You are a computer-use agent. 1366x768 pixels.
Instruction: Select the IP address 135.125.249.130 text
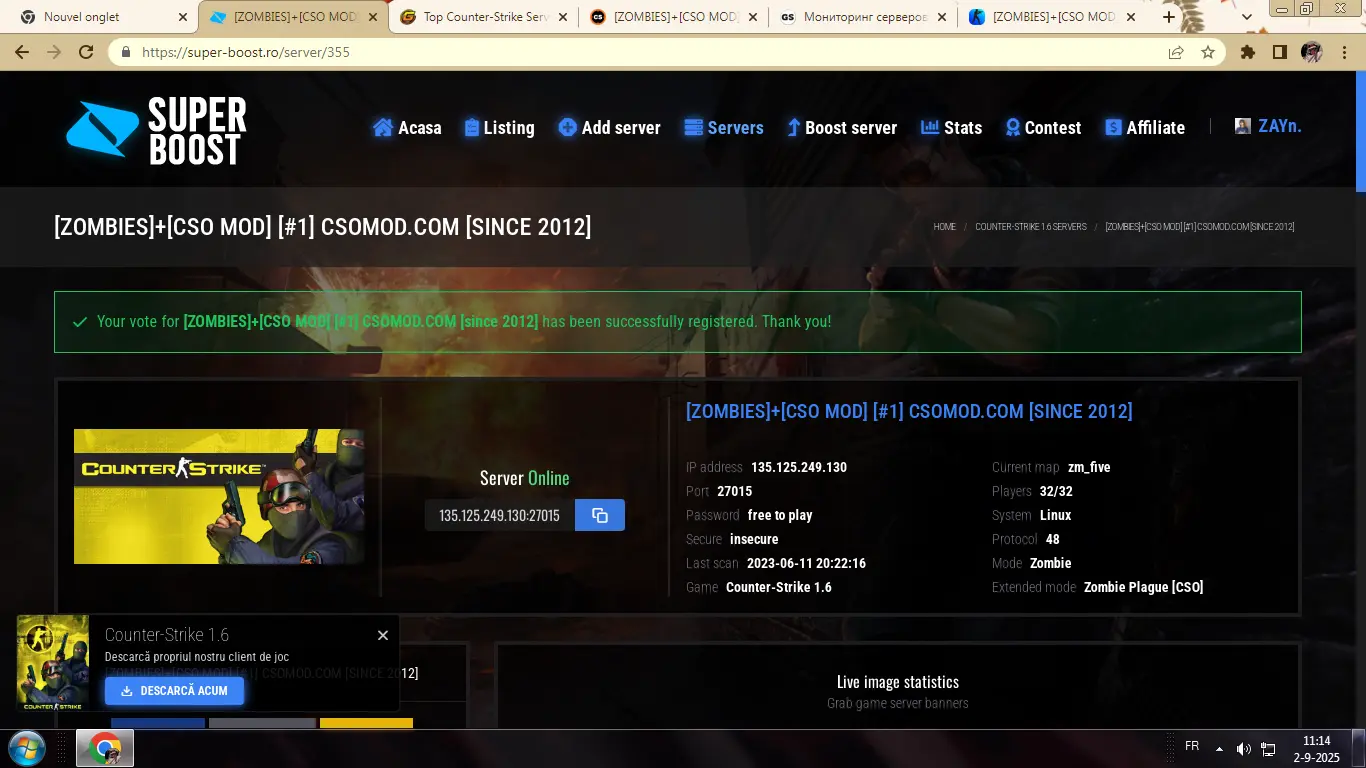coord(799,467)
